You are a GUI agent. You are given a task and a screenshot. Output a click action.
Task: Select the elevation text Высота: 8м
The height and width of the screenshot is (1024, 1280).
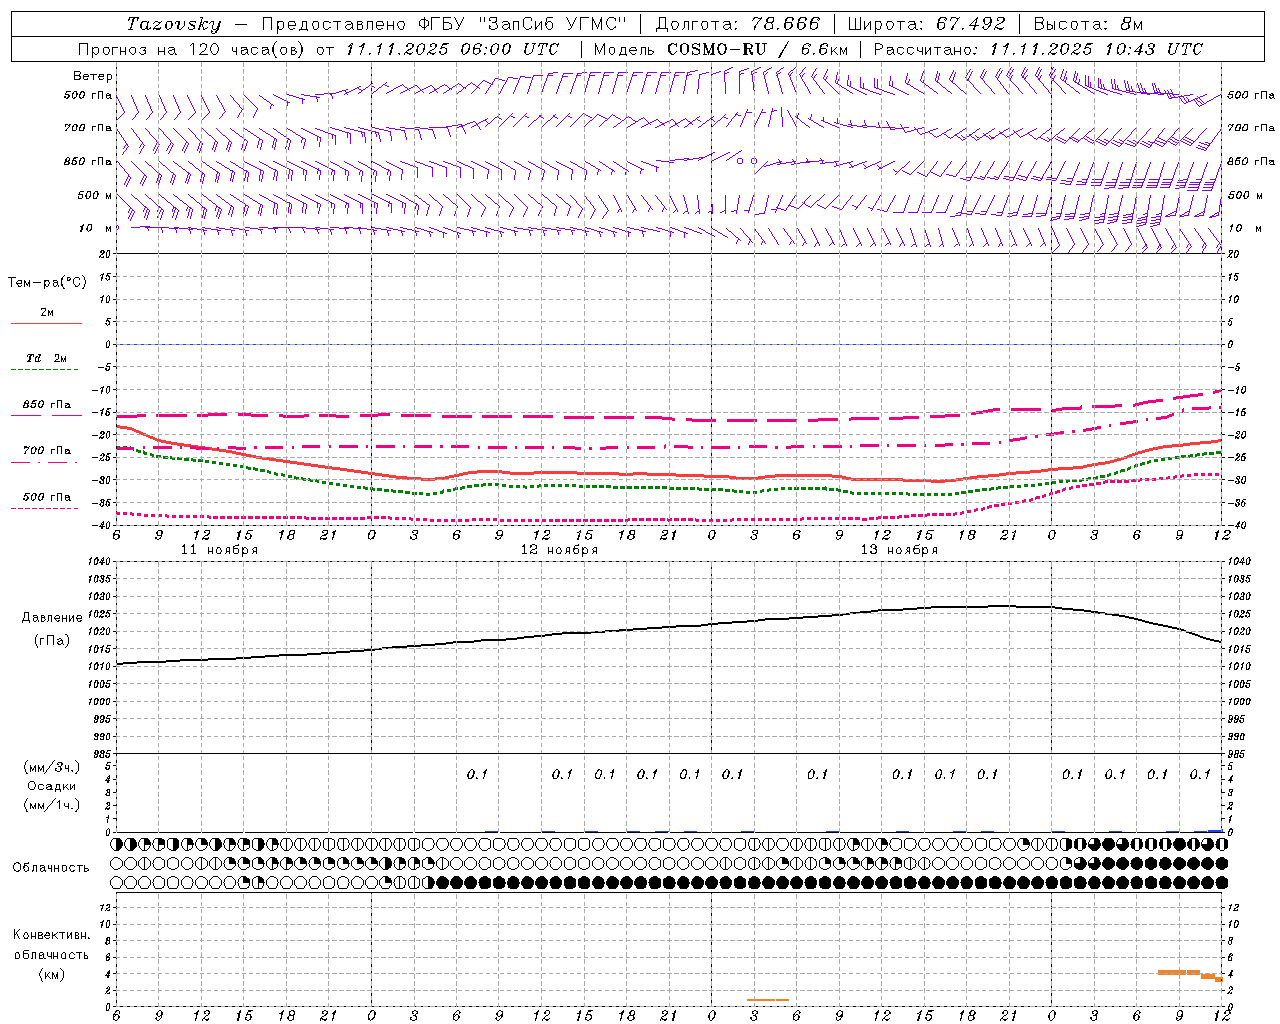click(x=1088, y=24)
